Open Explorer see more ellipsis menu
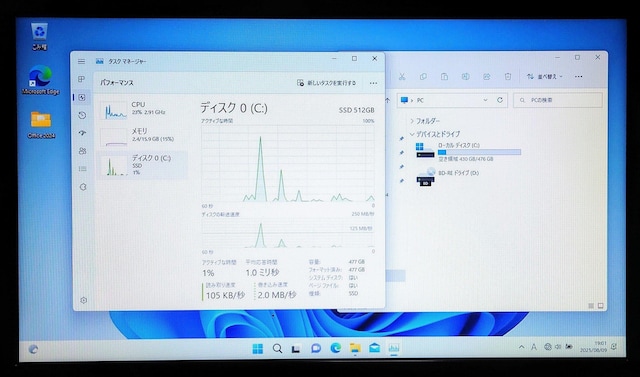Viewport: 640px width, 377px height. click(578, 77)
